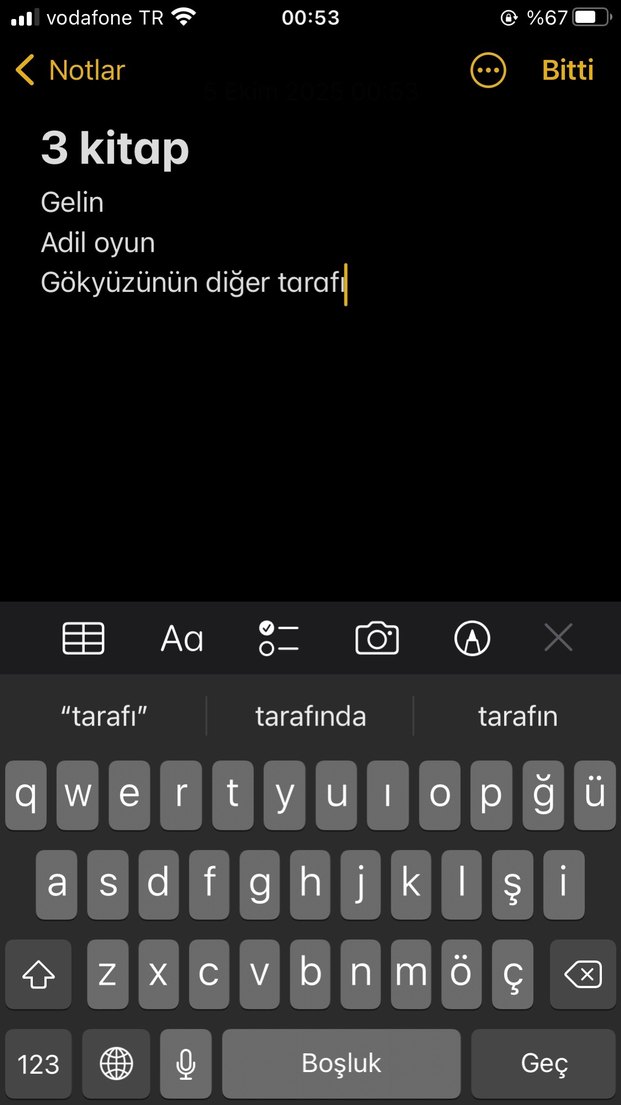The width and height of the screenshot is (621, 1105).
Task: Tap the microphone dictation key
Action: pos(186,1063)
